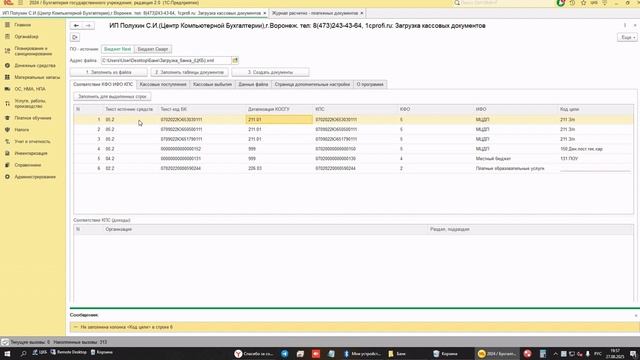Click 2. Заполнить таблицы документов button
The image size is (640, 360).
tap(189, 72)
